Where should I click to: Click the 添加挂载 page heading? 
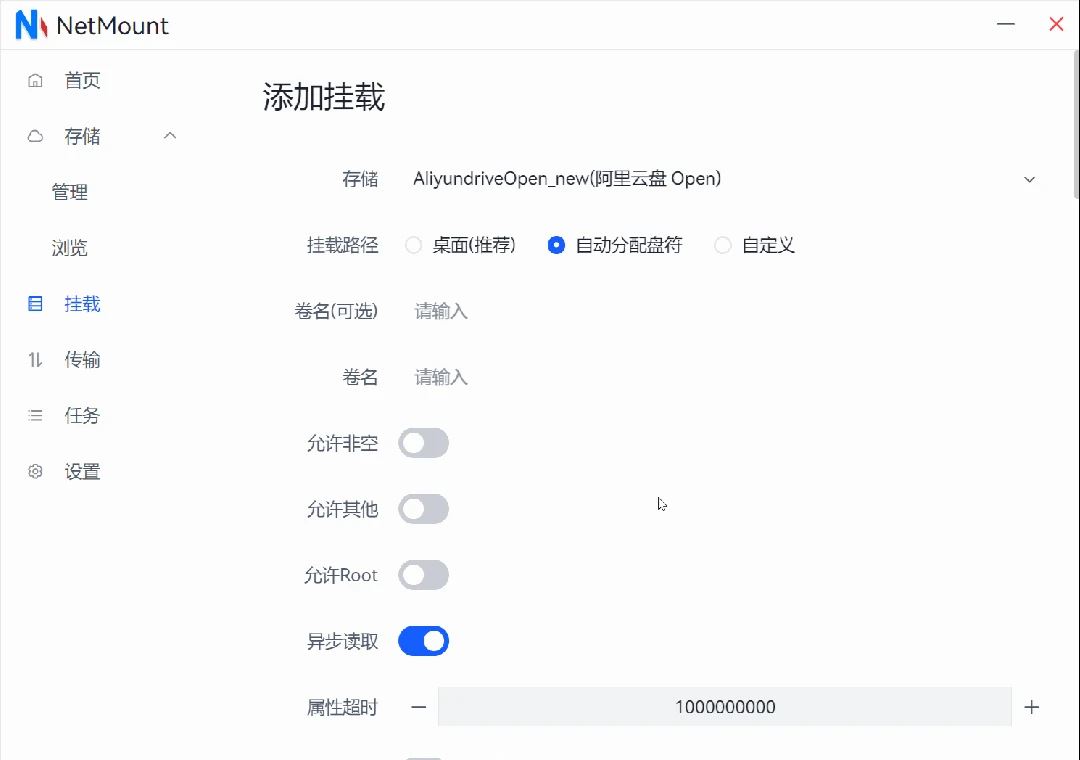tap(324, 96)
